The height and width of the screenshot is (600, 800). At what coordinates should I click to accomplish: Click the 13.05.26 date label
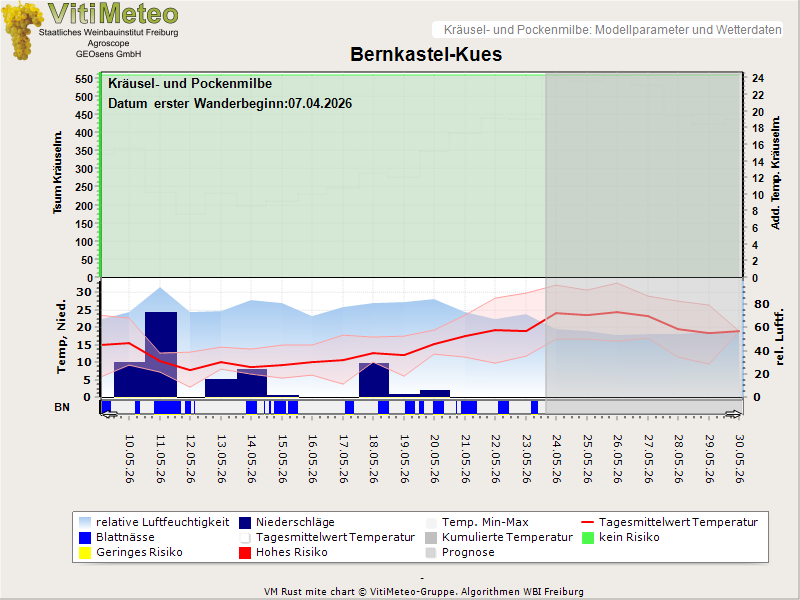[x=221, y=459]
